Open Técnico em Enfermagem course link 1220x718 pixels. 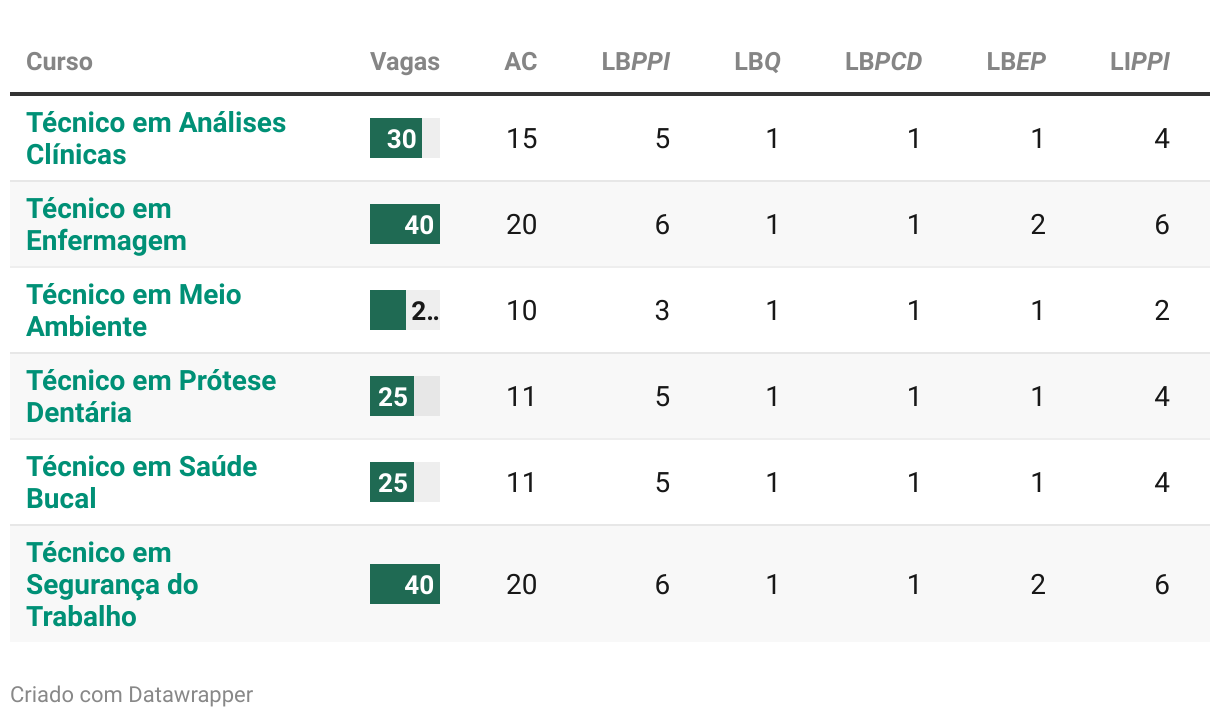click(106, 224)
